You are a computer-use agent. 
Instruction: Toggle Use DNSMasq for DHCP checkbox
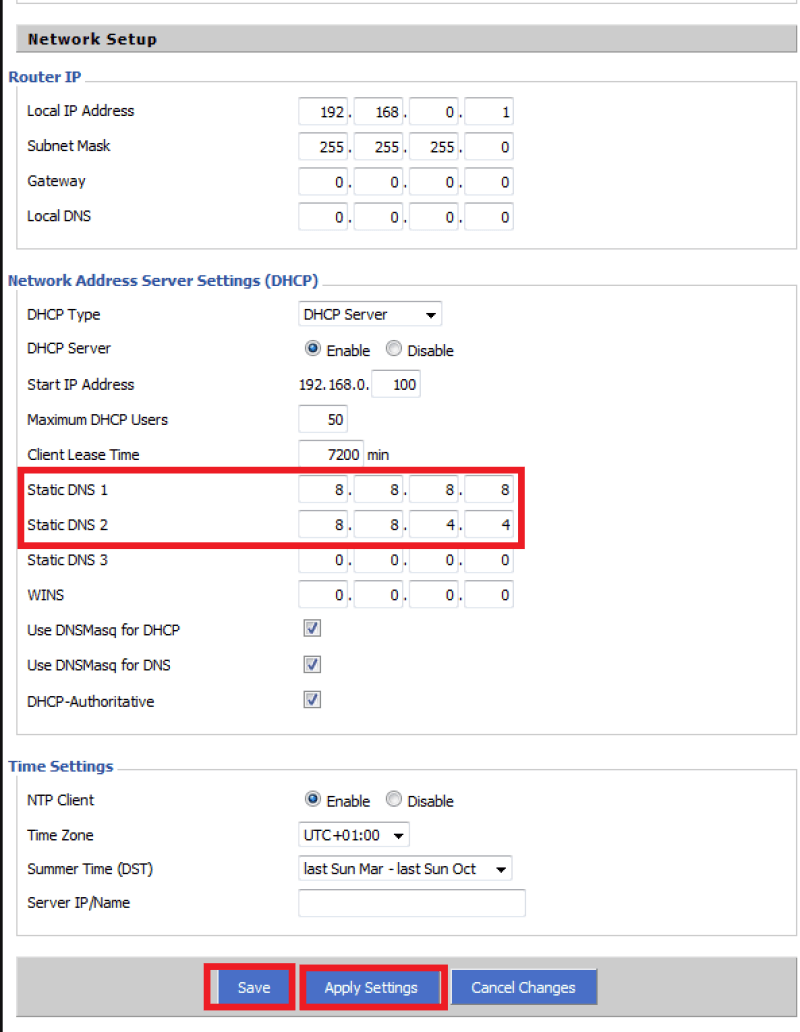[x=312, y=629]
